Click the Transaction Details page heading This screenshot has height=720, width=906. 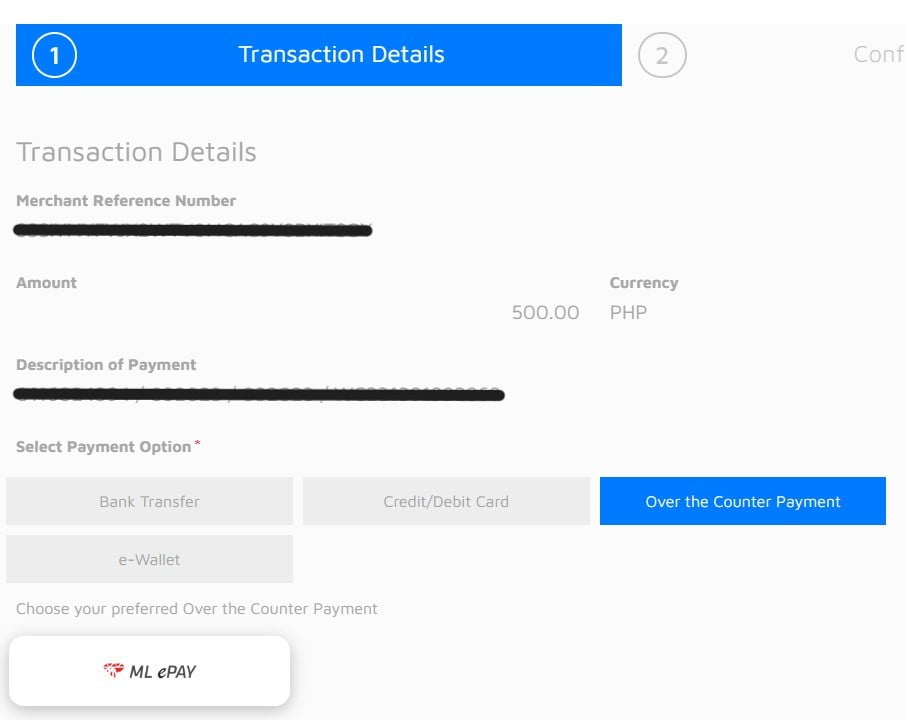coord(136,153)
